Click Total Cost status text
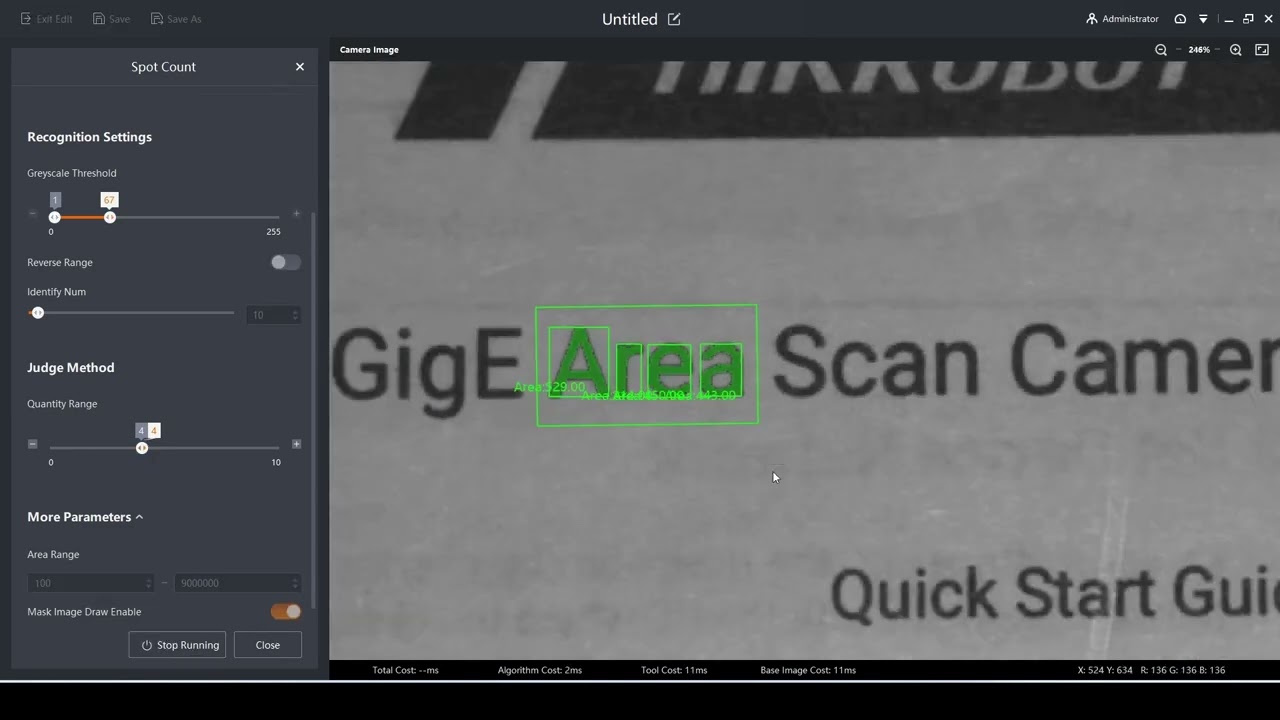This screenshot has height=720, width=1280. tap(405, 670)
